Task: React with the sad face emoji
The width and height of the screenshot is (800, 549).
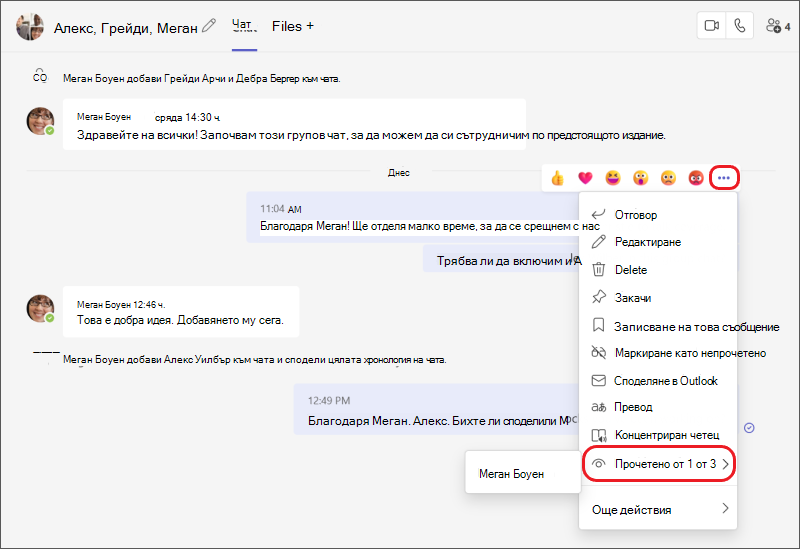Action: click(668, 178)
